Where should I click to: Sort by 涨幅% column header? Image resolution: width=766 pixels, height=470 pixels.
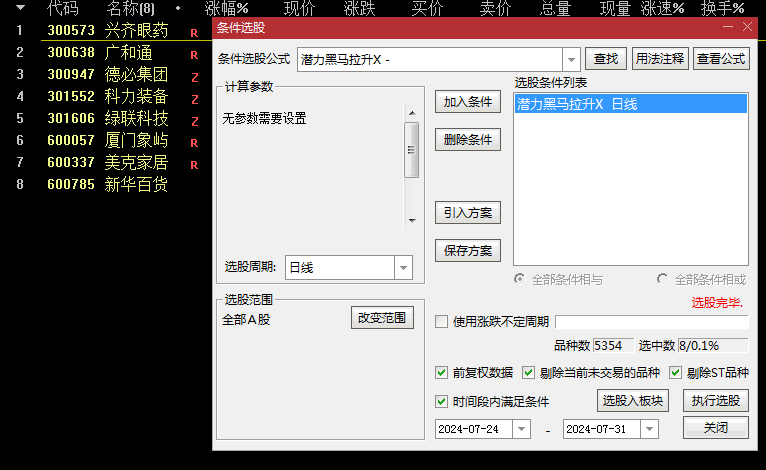(x=226, y=8)
